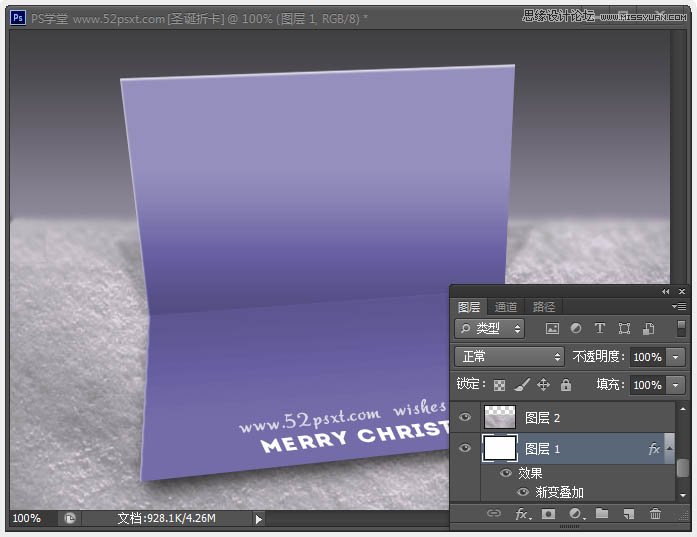Lock layer position move icon

point(543,385)
